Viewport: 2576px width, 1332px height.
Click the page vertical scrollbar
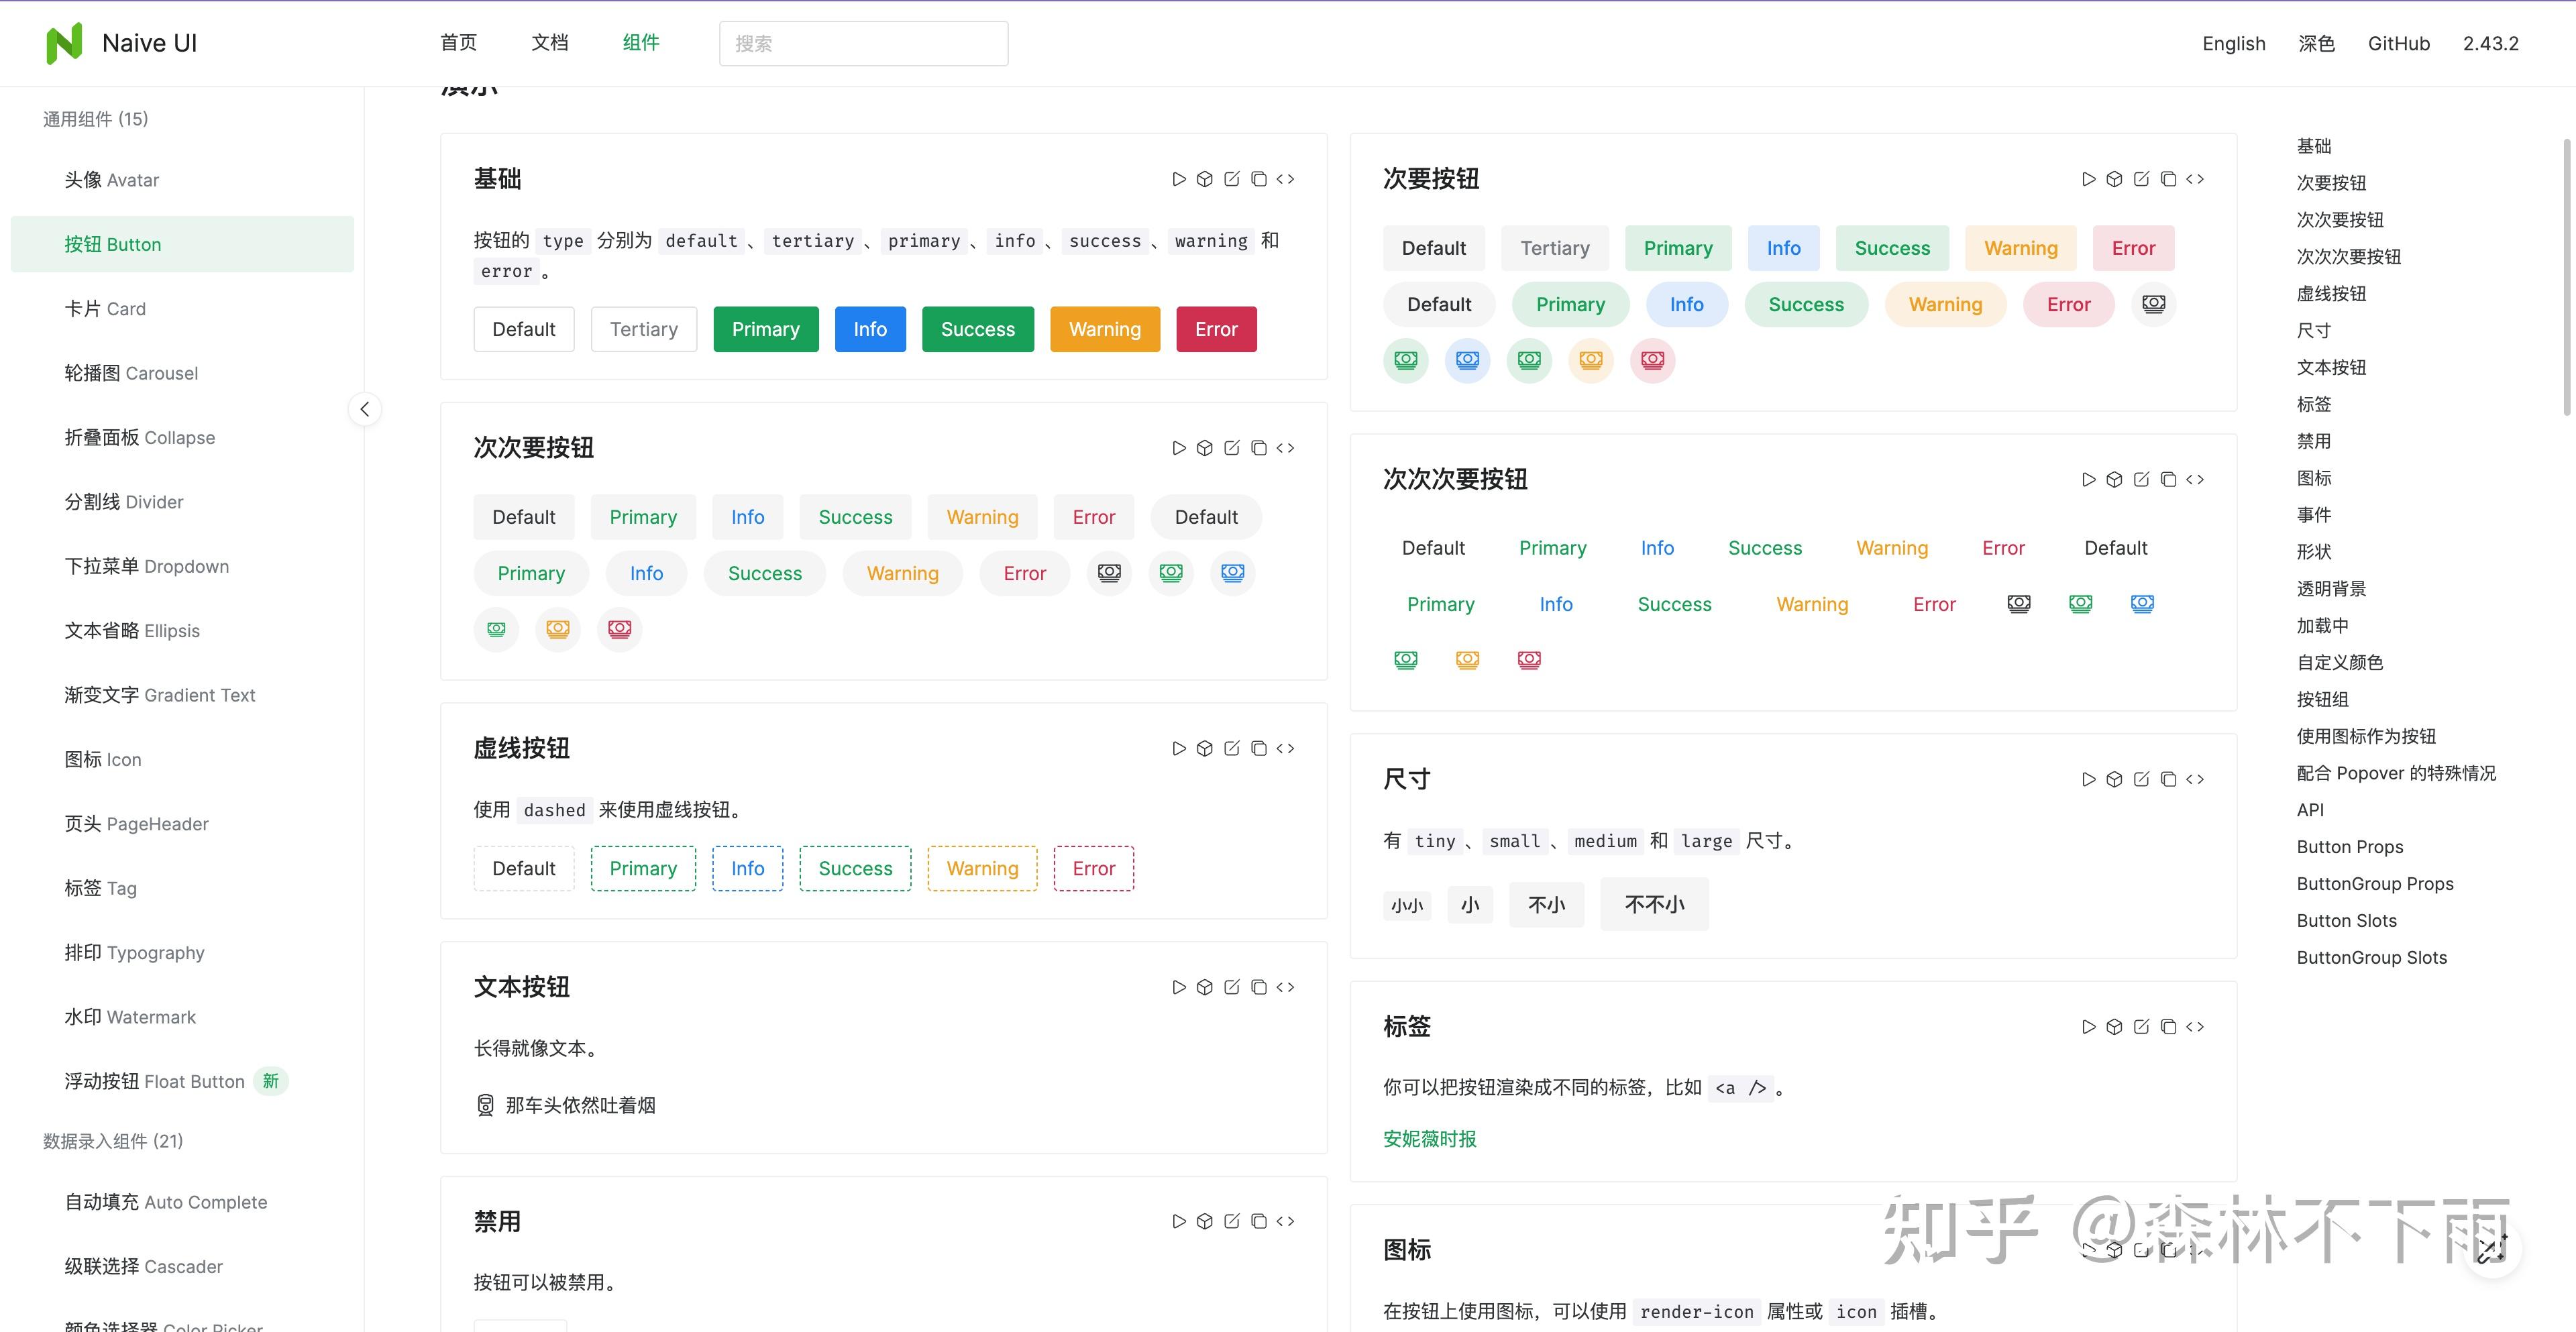(x=2567, y=277)
